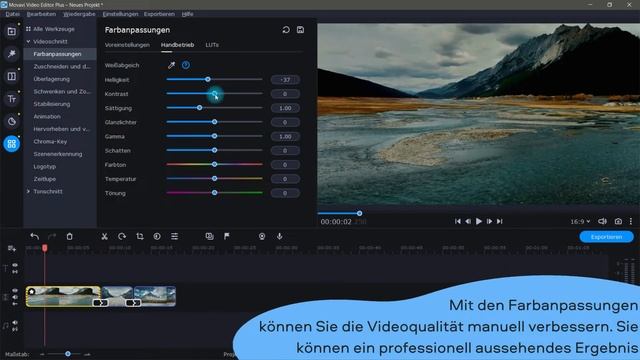Open the filters magic wand panel
Viewport: 640px width, 360px height.
11,54
